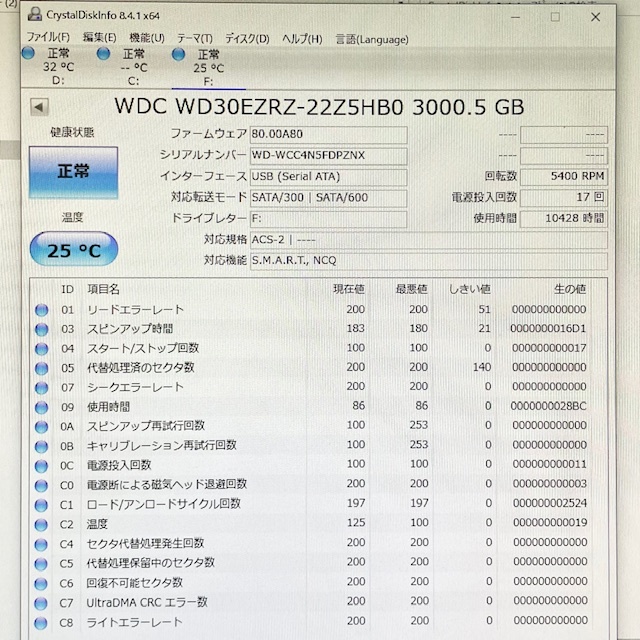Click status icon for C6 回復不可能セクタ数
The height and width of the screenshot is (640, 640).
41,584
